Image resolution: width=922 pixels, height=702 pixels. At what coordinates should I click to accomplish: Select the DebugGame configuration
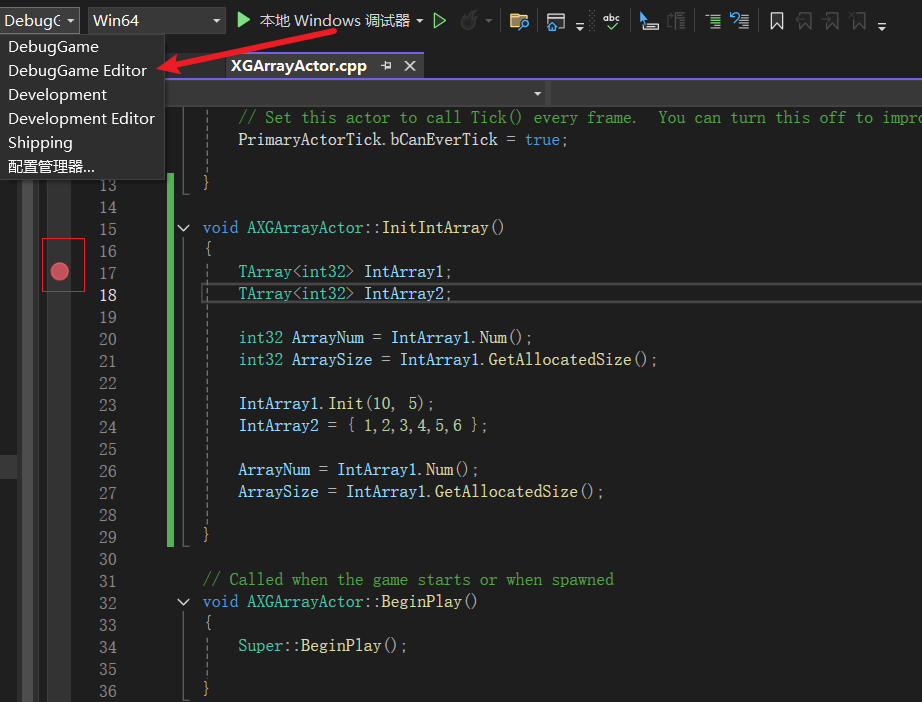[x=82, y=46]
